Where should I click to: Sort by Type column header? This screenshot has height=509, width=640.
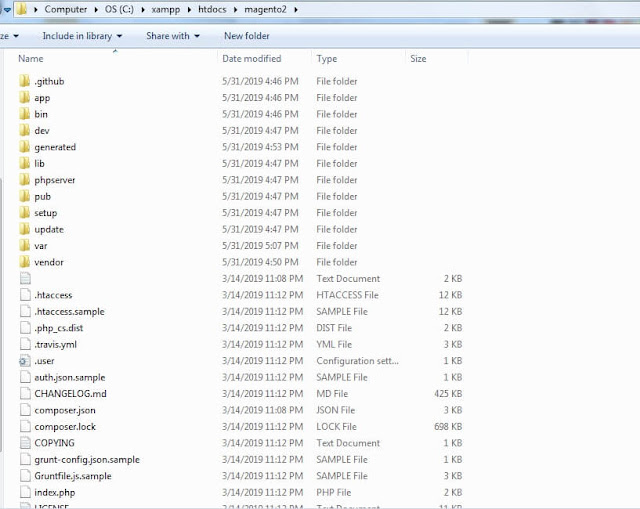(x=327, y=59)
